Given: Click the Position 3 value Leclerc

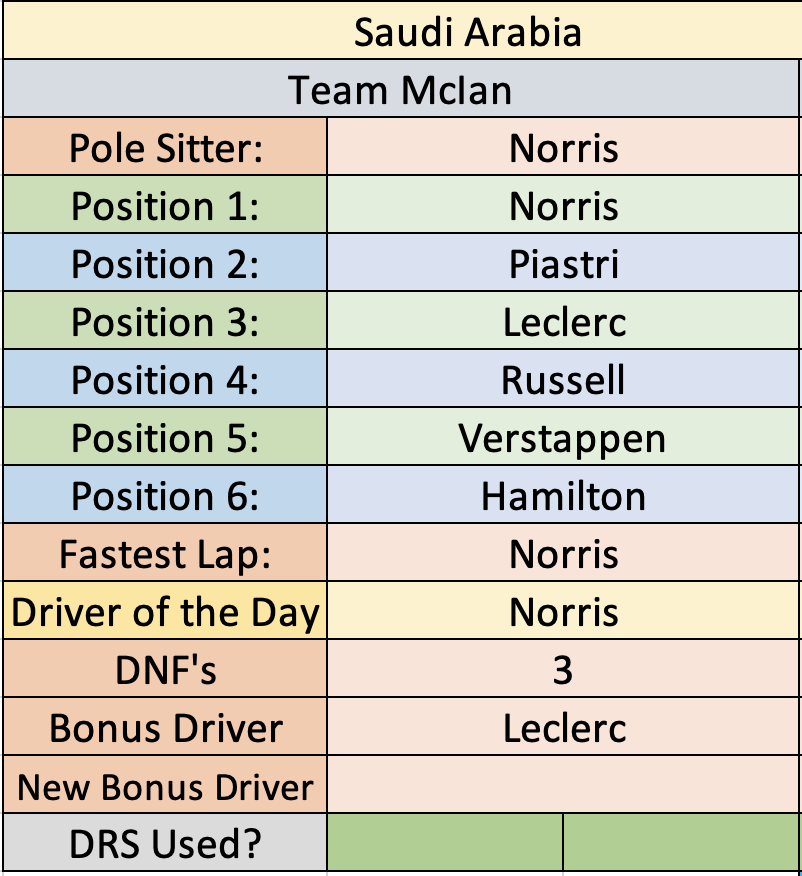Looking at the screenshot, I should (x=563, y=322).
